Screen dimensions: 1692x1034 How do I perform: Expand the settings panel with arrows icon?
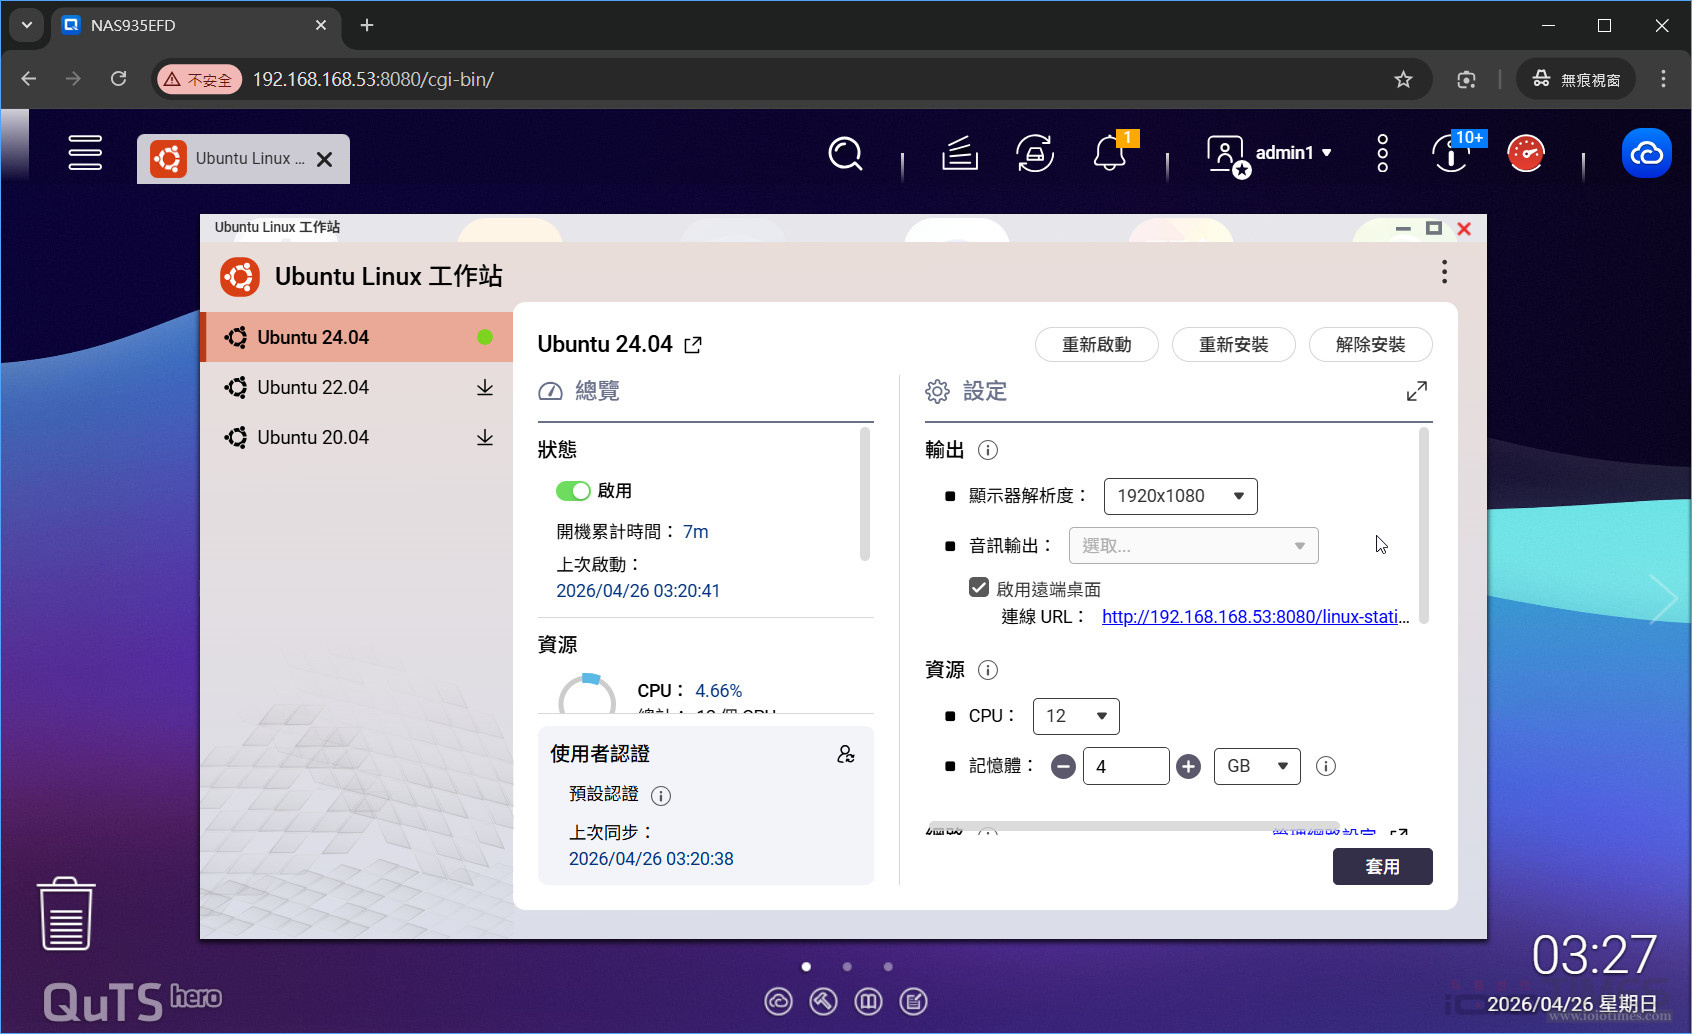pos(1416,391)
